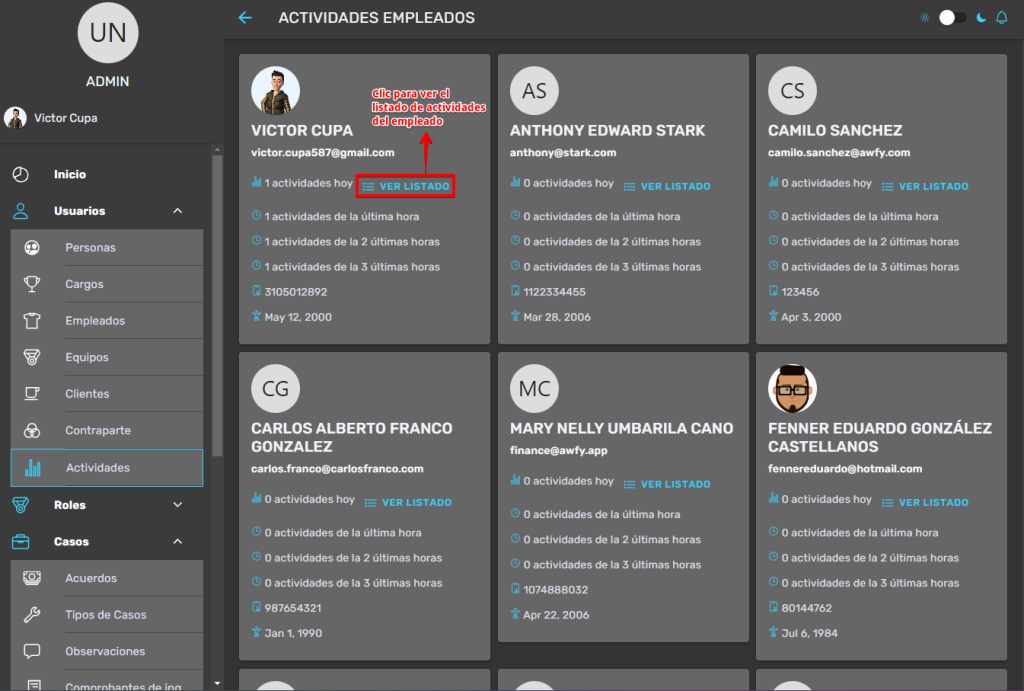This screenshot has width=1024, height=691.
Task: Click the sun icon for light theme
Action: pos(925,18)
